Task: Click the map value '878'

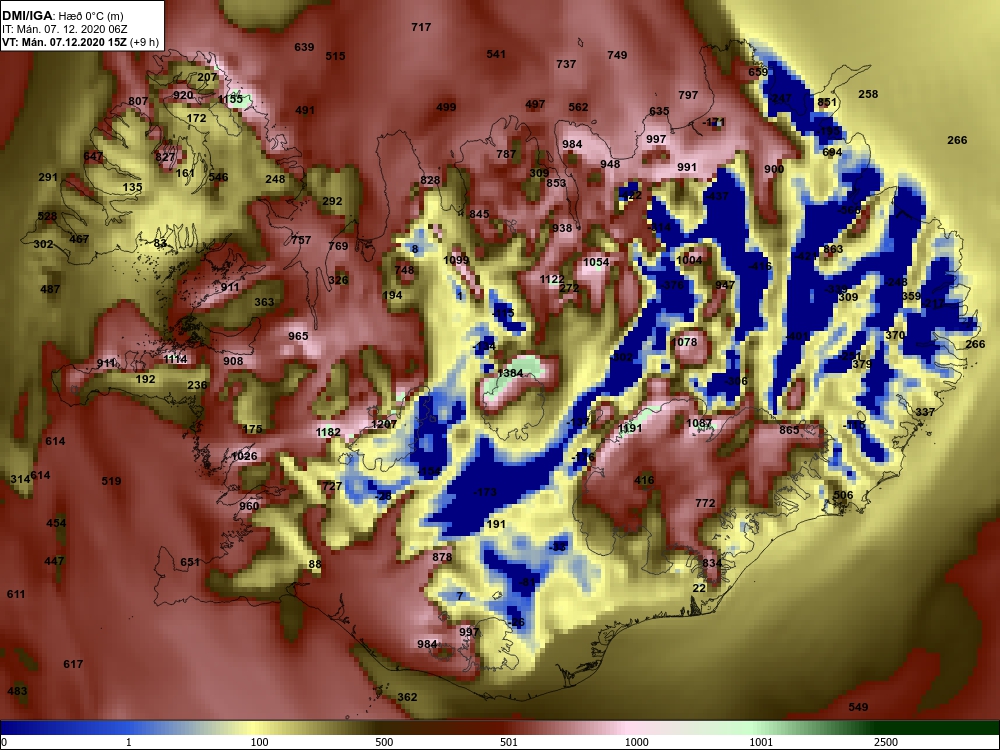Action: [442, 557]
